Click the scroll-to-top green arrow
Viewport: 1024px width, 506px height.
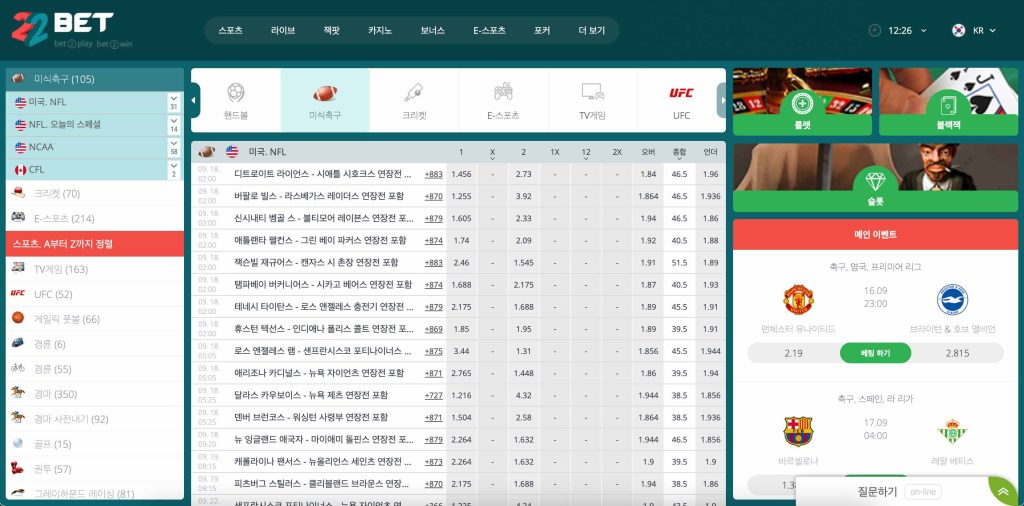click(x=1002, y=491)
